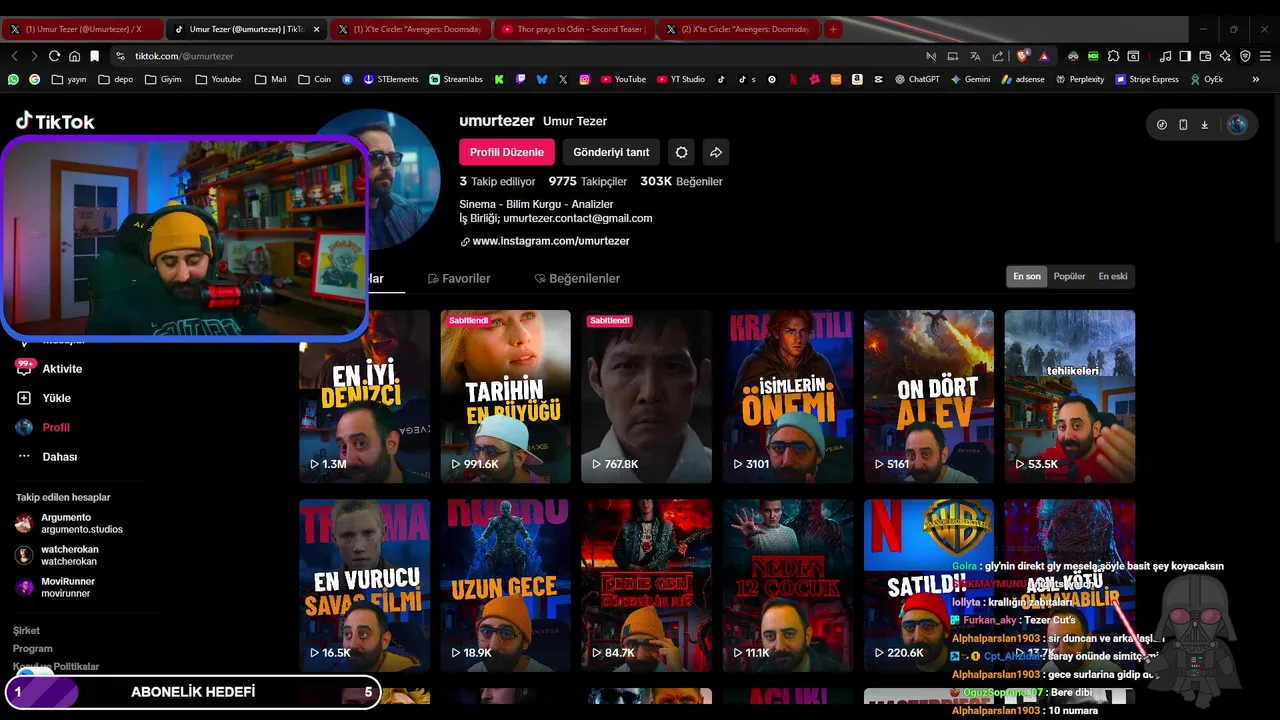Open the Amazon bookmark icon
Screen dimensions: 1280x720
[857, 79]
